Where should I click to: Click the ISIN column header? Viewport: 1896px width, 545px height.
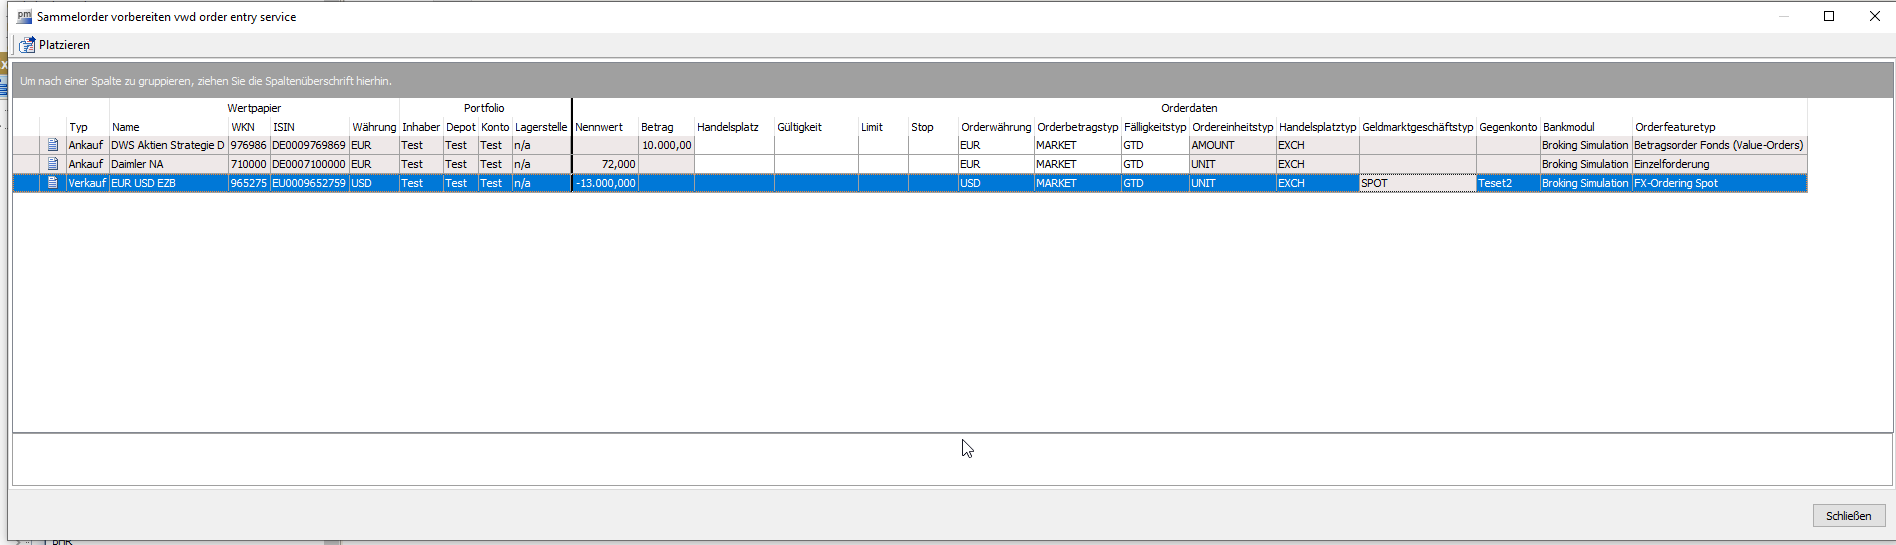pos(284,127)
